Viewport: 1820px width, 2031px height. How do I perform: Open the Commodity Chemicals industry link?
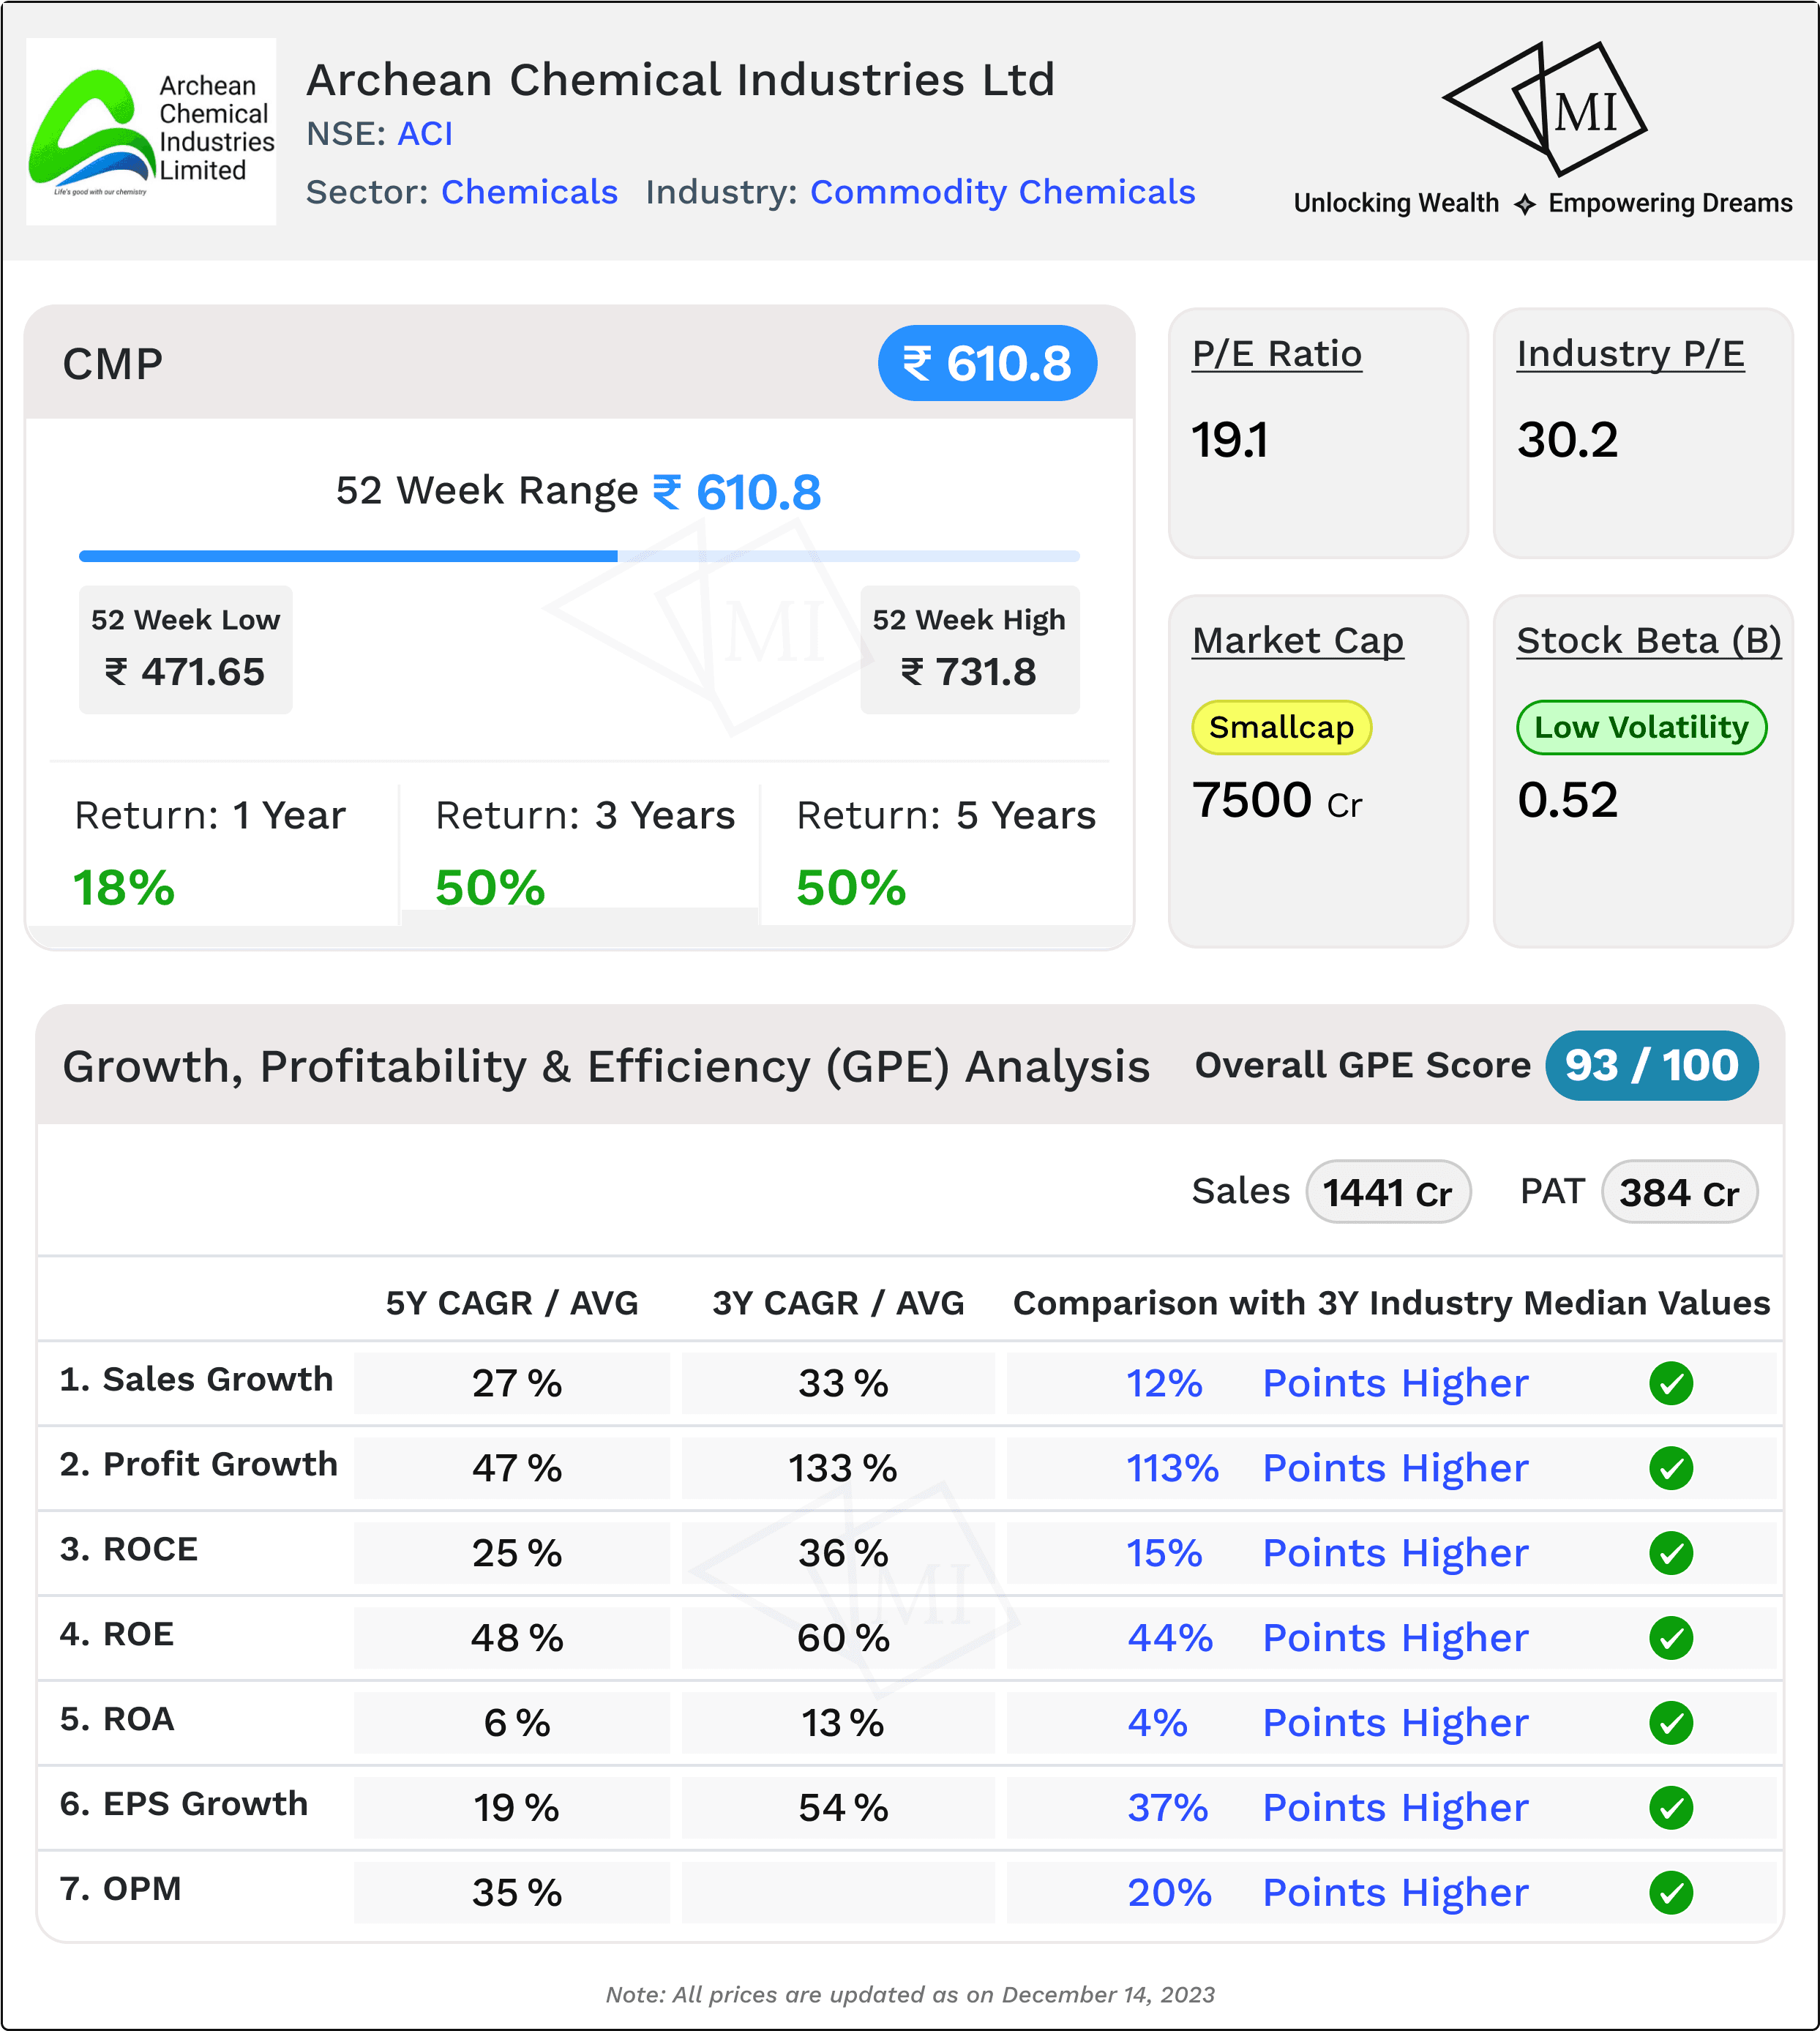click(1002, 192)
